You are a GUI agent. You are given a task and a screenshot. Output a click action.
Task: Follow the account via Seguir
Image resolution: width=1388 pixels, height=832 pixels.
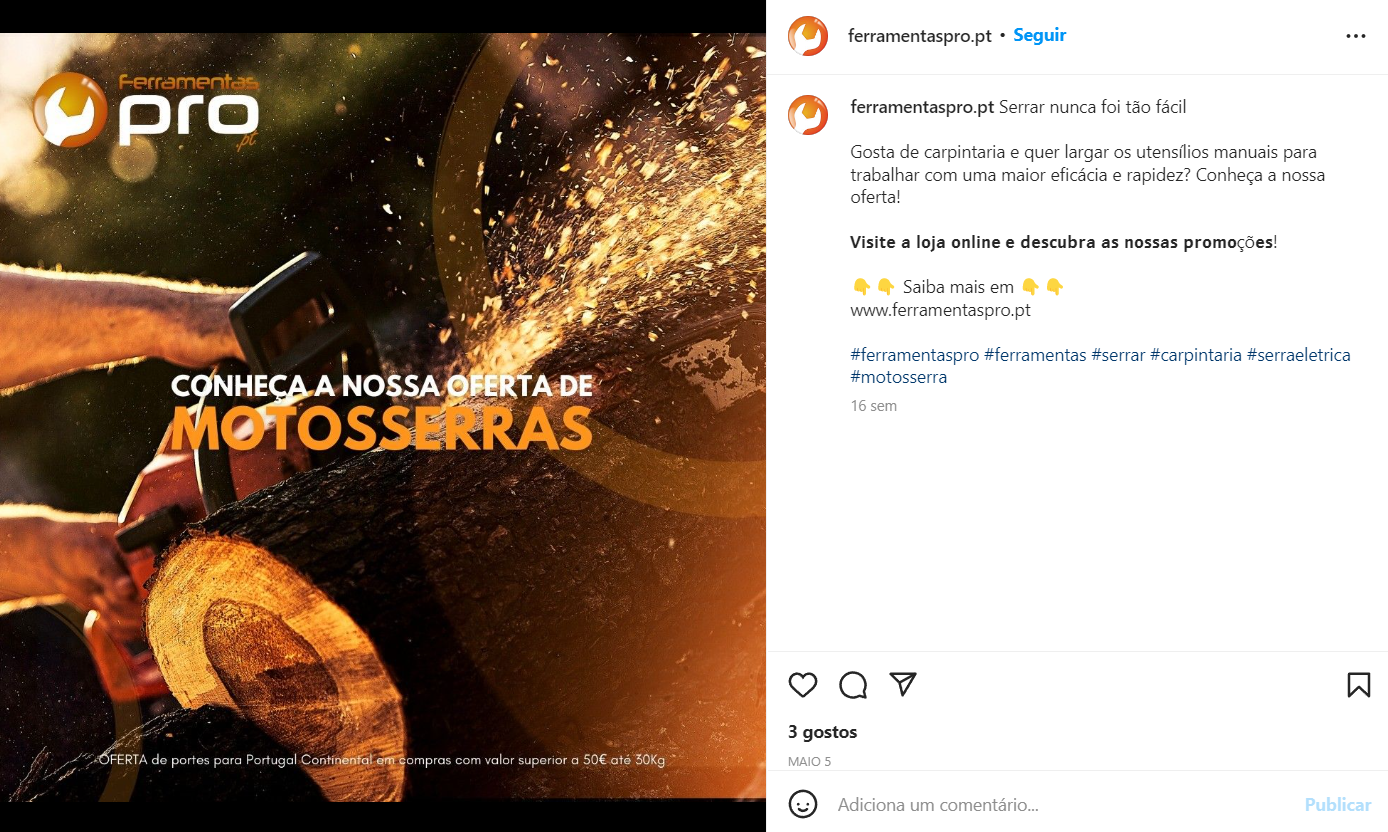[1040, 35]
